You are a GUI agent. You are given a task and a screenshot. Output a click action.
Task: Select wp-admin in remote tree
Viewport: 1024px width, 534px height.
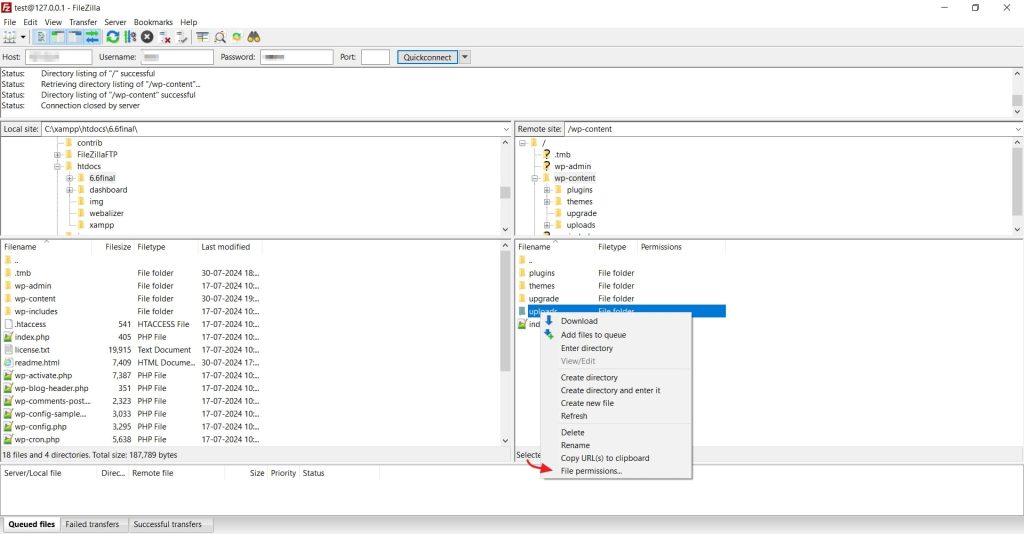pyautogui.click(x=572, y=166)
